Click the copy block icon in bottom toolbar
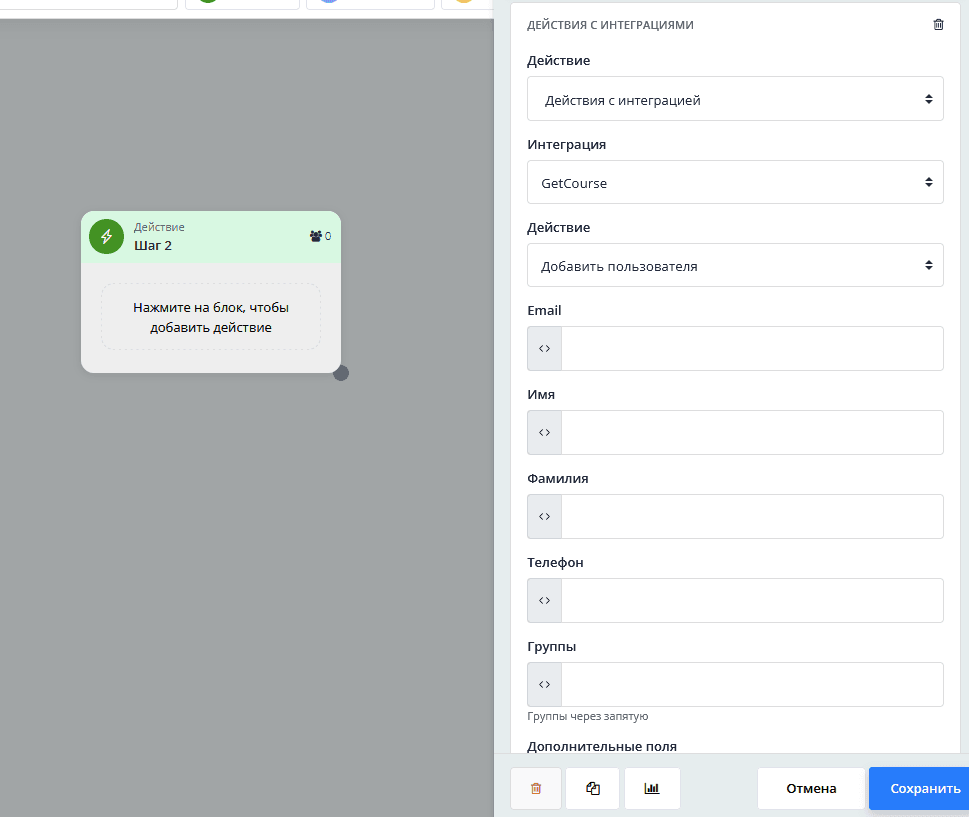Screen dimensions: 969x817 (x=593, y=788)
